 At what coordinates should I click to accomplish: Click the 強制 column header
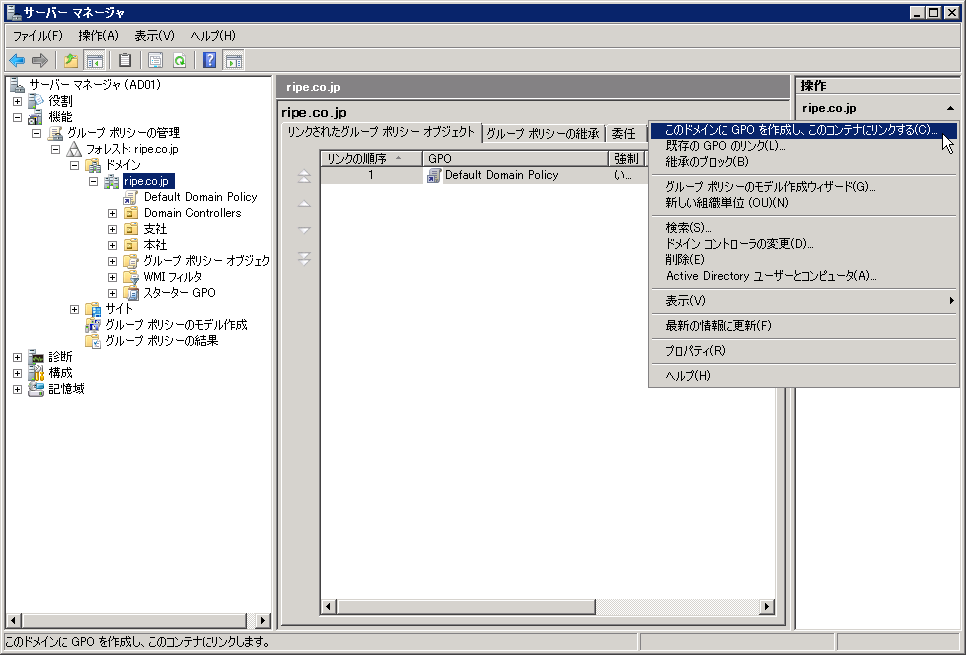[x=626, y=158]
